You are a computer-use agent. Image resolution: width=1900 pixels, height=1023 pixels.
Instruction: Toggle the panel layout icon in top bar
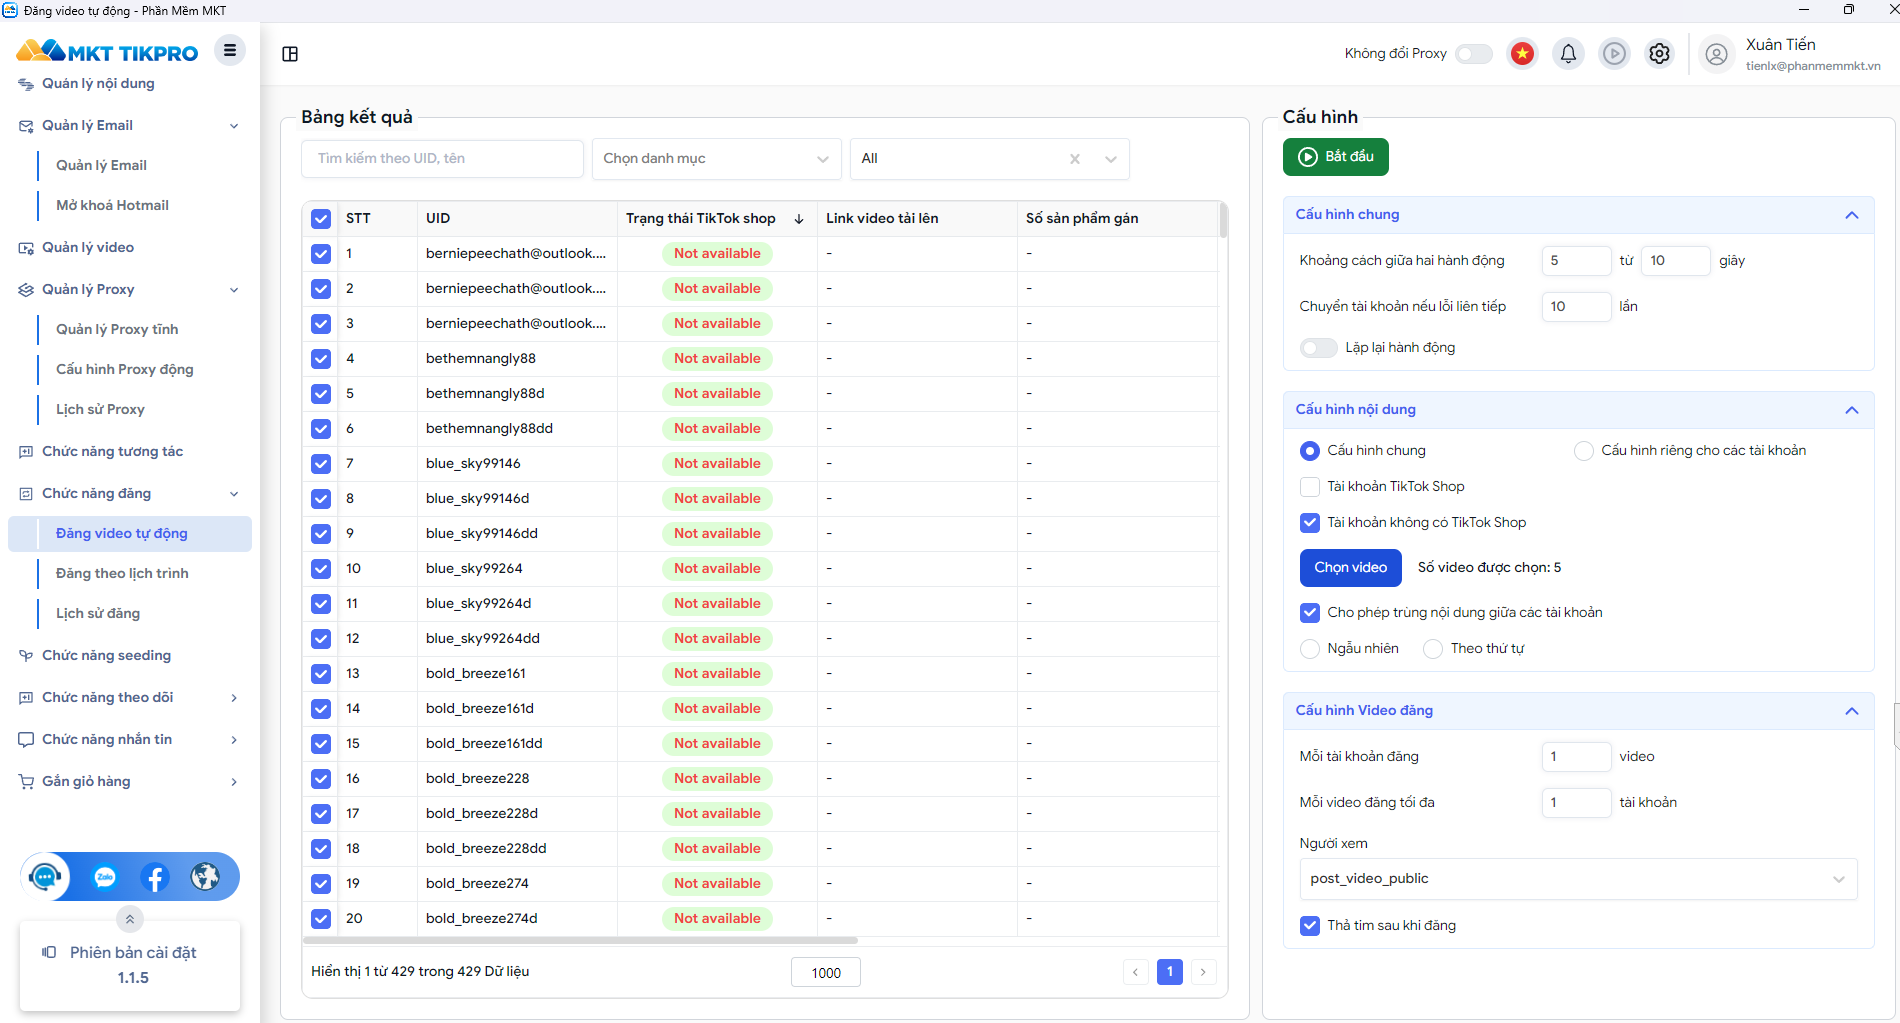290,54
